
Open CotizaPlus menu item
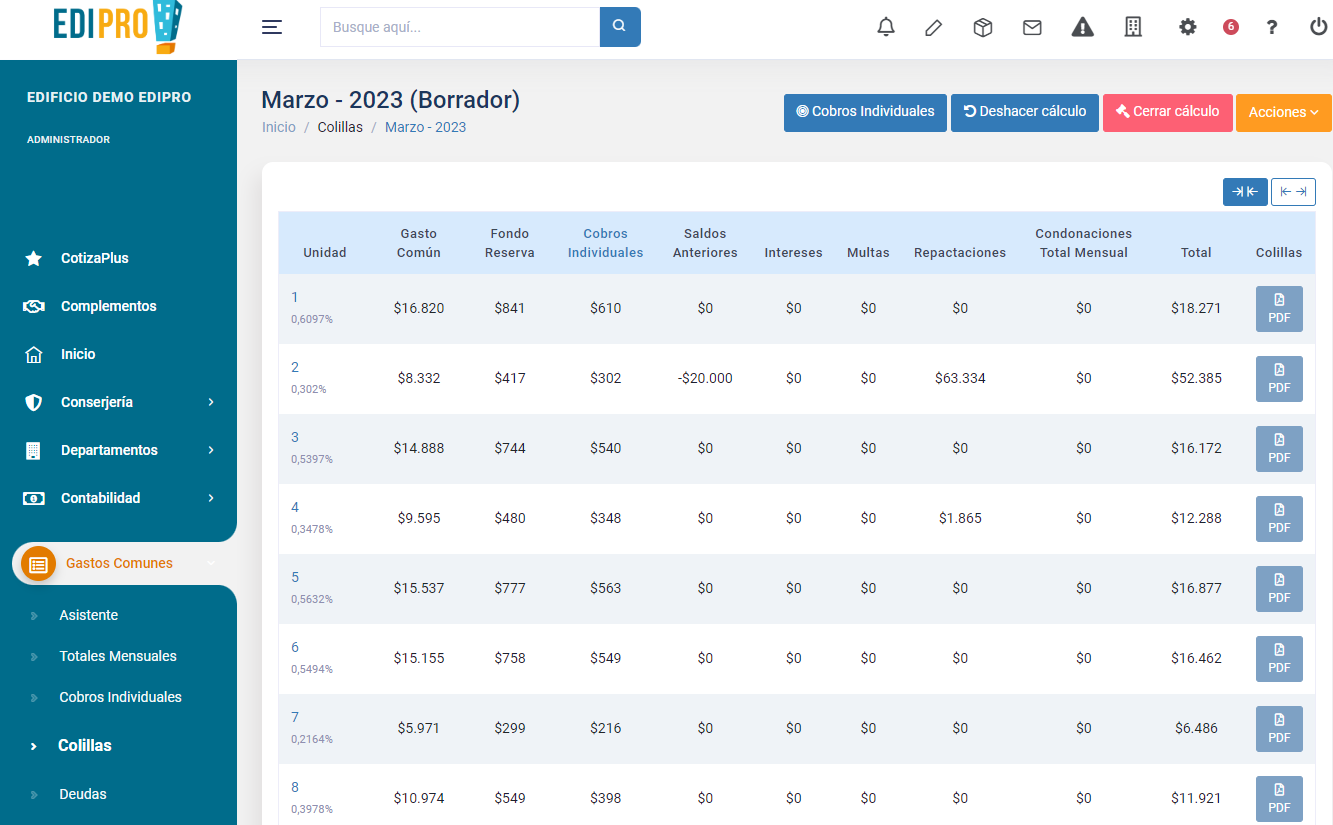[95, 258]
